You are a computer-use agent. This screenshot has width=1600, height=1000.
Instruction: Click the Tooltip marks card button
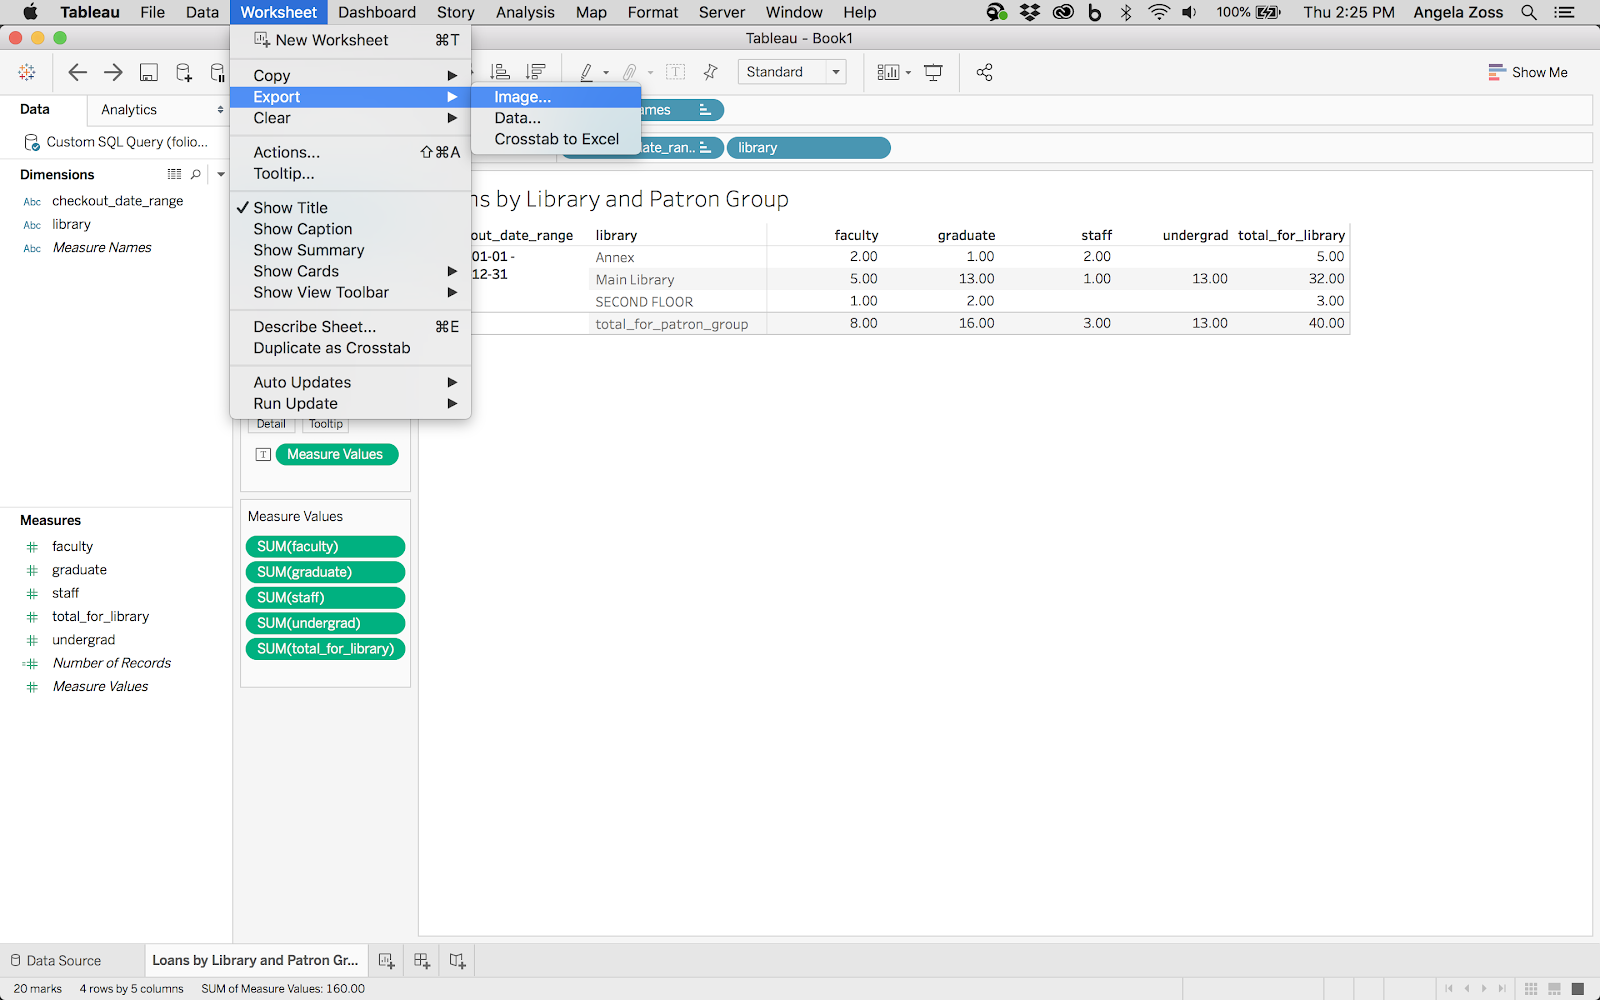326,424
